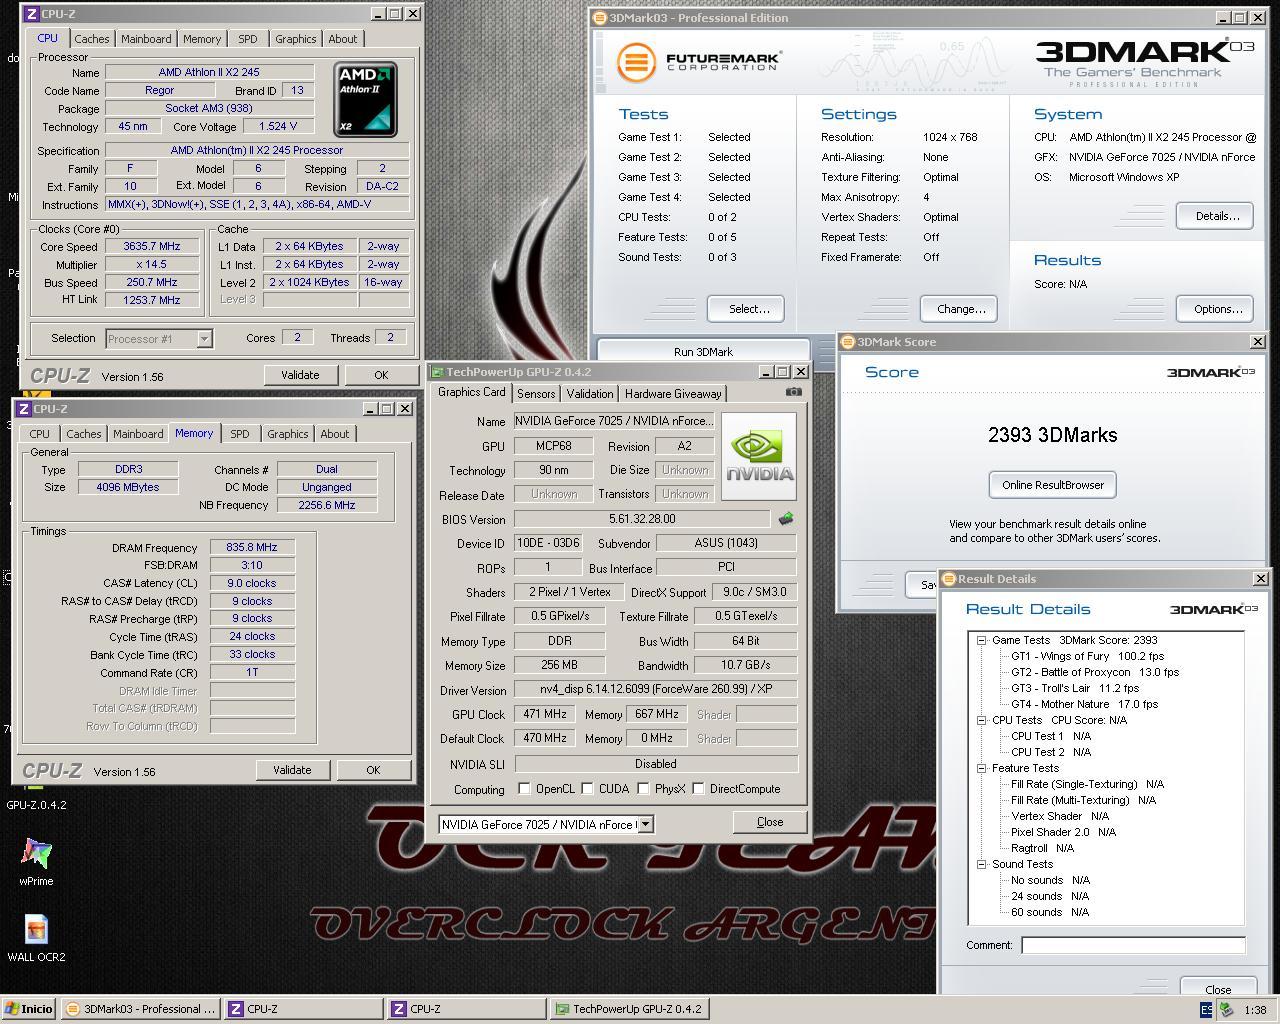Click the Options... results button
This screenshot has width=1280, height=1024.
[x=1215, y=309]
